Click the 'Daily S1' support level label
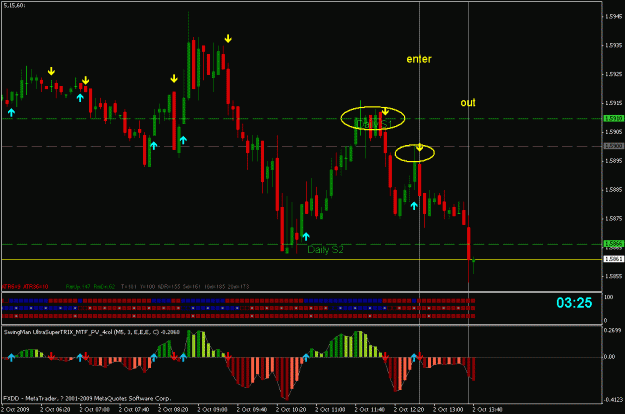This screenshot has width=625, height=414. [x=374, y=124]
